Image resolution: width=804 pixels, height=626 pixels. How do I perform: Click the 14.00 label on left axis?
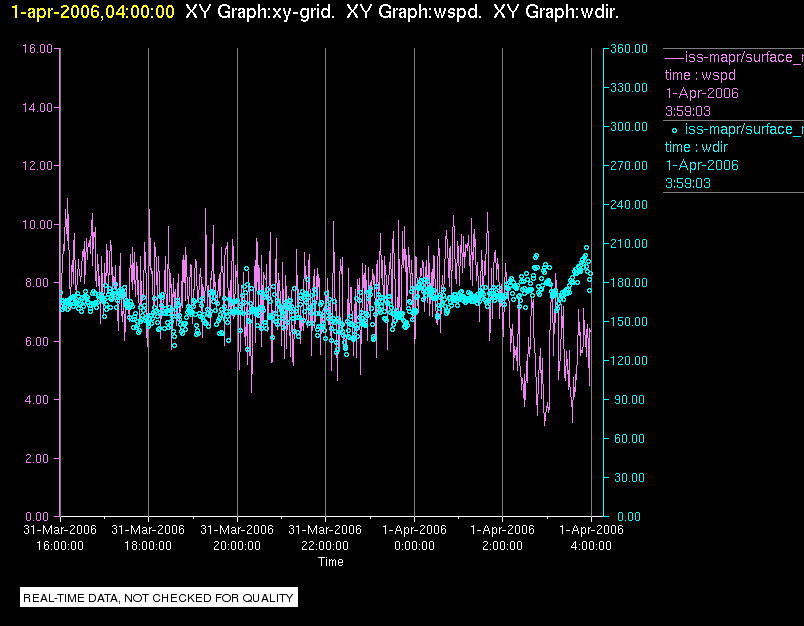pos(37,108)
